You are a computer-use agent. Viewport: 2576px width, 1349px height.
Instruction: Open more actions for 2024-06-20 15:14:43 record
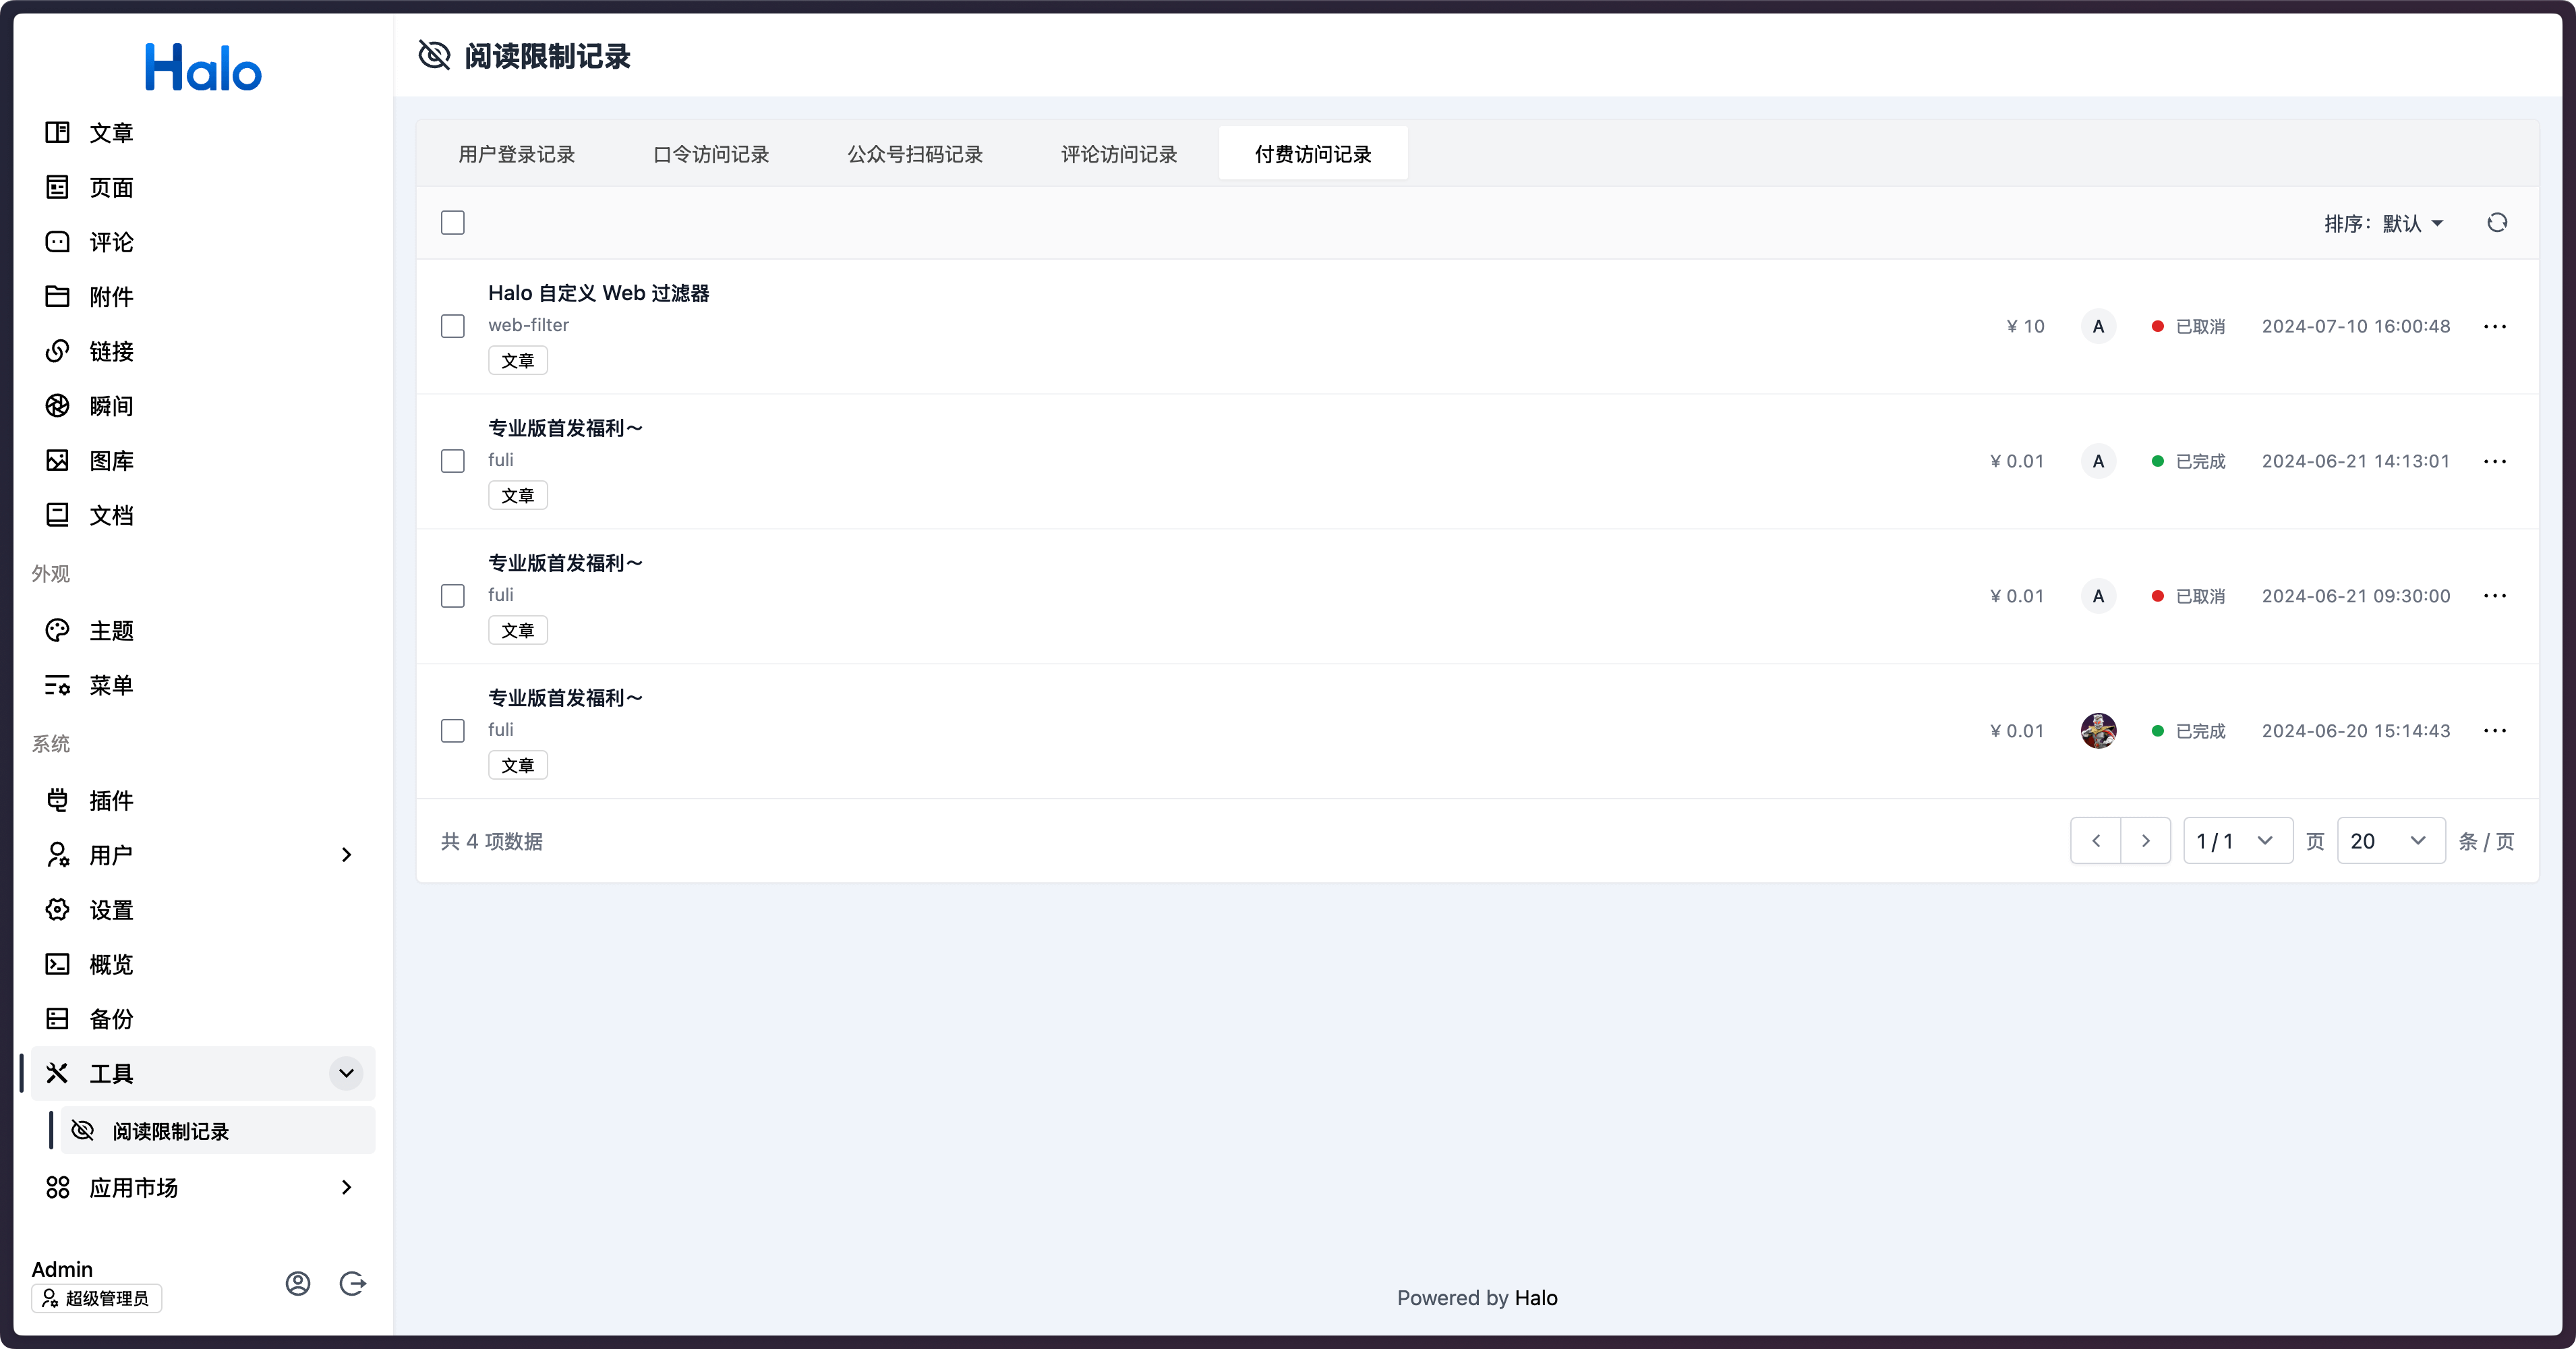click(x=2495, y=731)
